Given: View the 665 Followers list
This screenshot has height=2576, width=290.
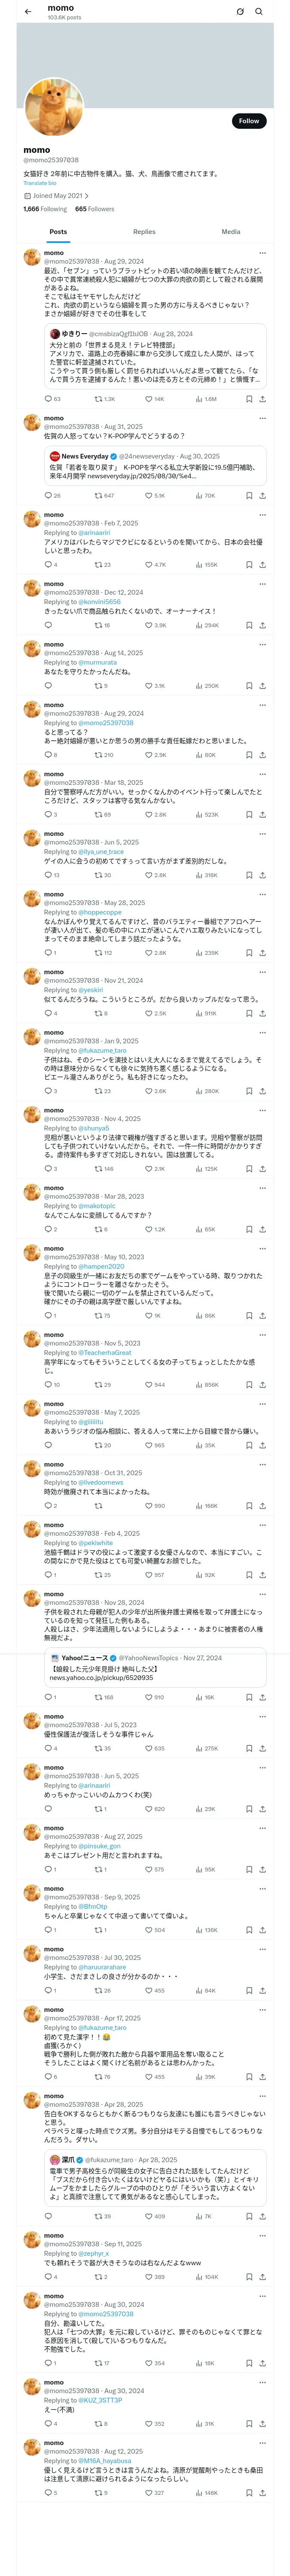Looking at the screenshot, I should (x=95, y=209).
